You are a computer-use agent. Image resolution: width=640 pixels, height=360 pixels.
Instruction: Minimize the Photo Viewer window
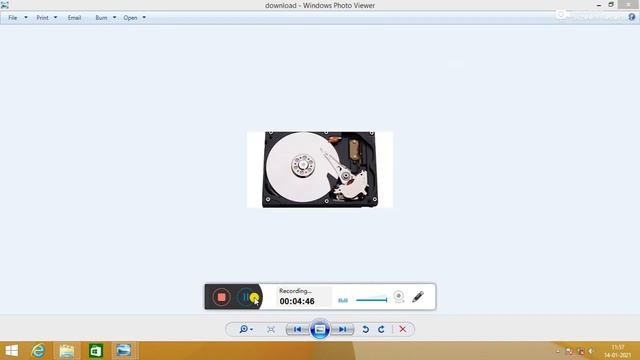599,5
